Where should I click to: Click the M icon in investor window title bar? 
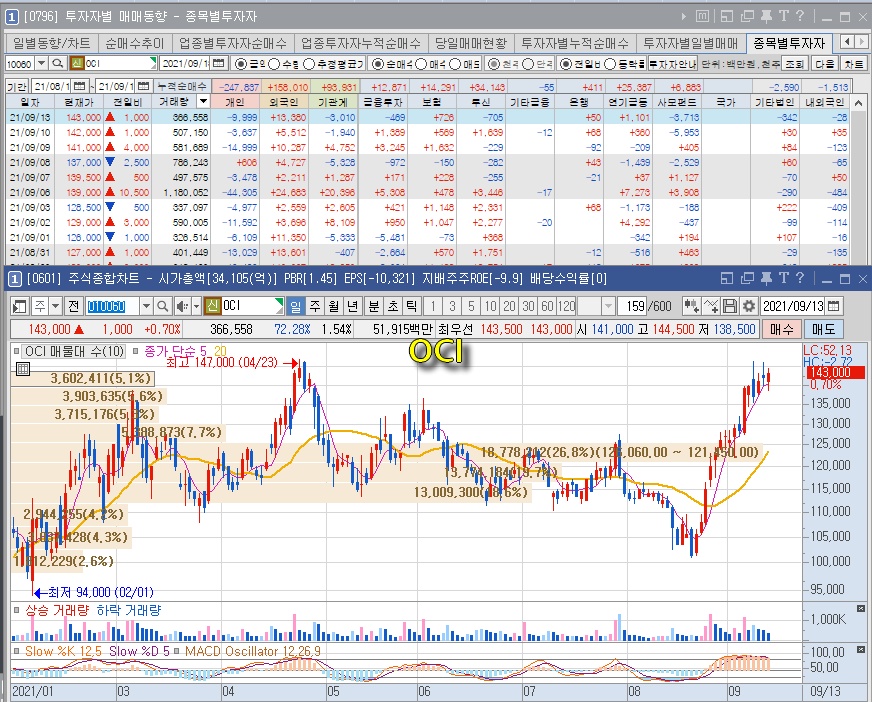point(702,16)
